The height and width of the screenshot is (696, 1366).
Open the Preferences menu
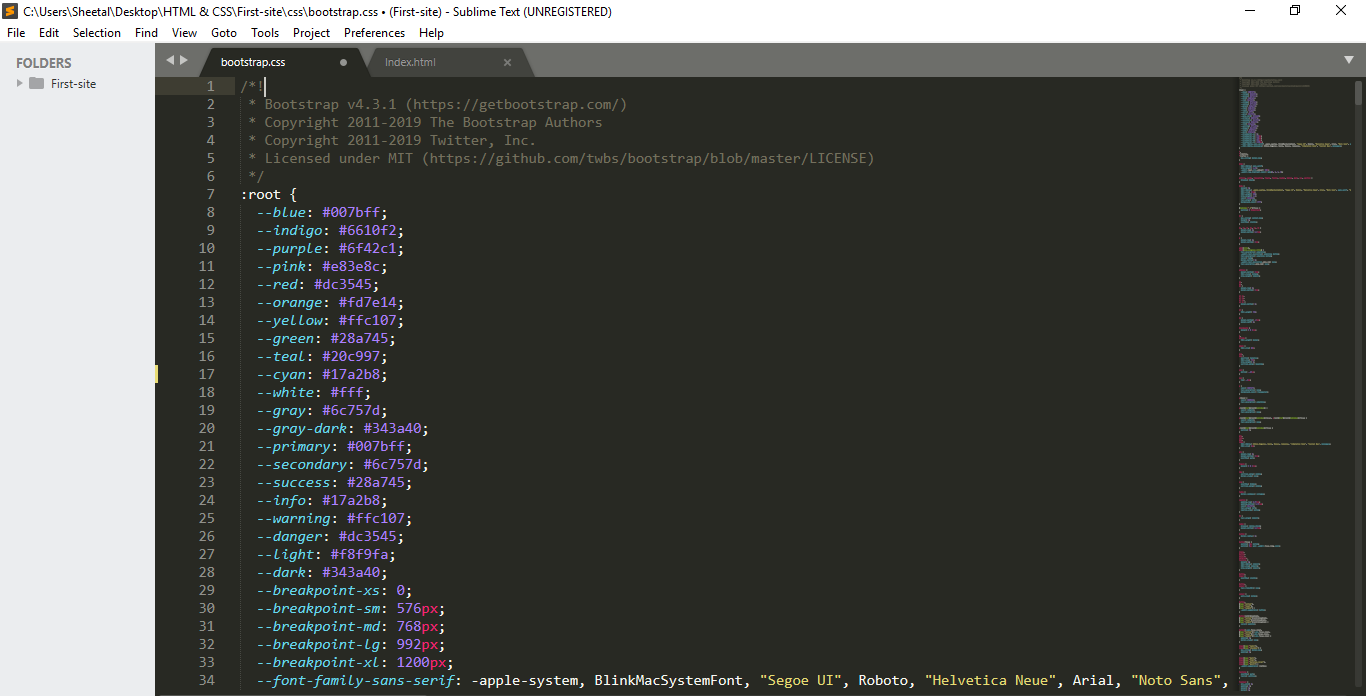click(x=374, y=33)
